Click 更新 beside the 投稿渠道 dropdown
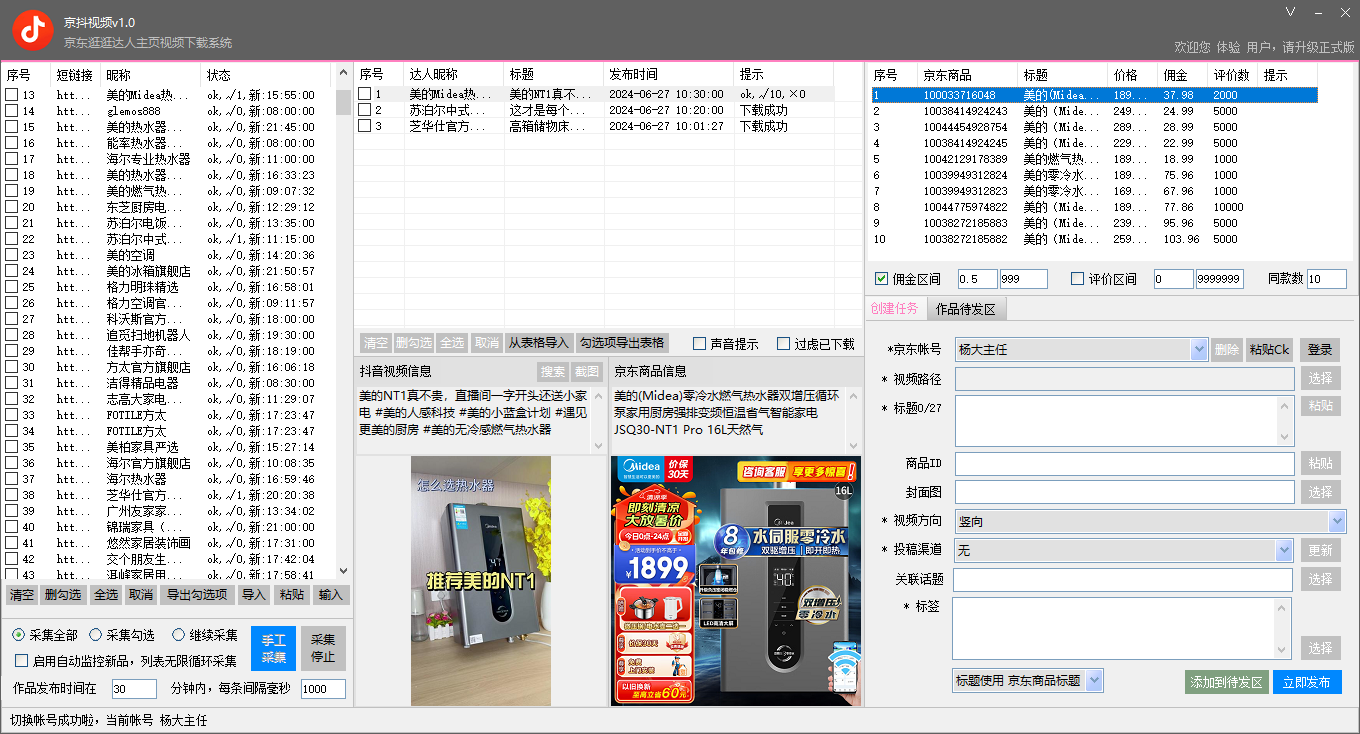Screen dimensions: 1360x734 [x=1320, y=550]
